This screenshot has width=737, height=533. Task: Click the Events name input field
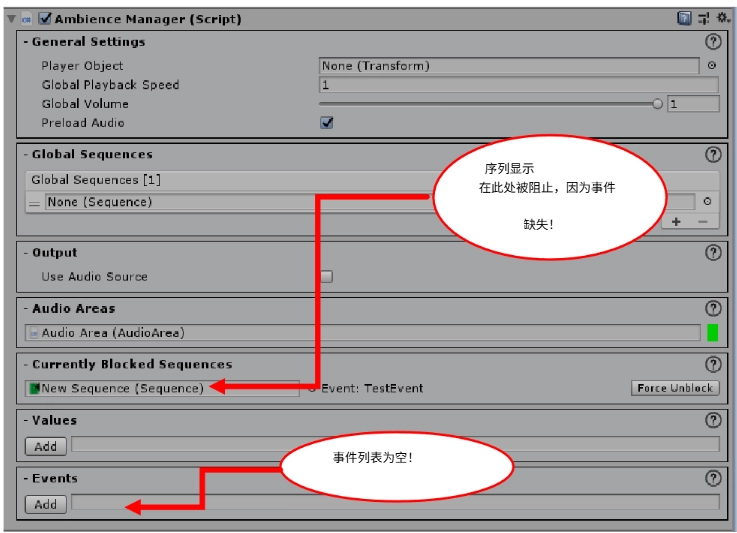[395, 502]
